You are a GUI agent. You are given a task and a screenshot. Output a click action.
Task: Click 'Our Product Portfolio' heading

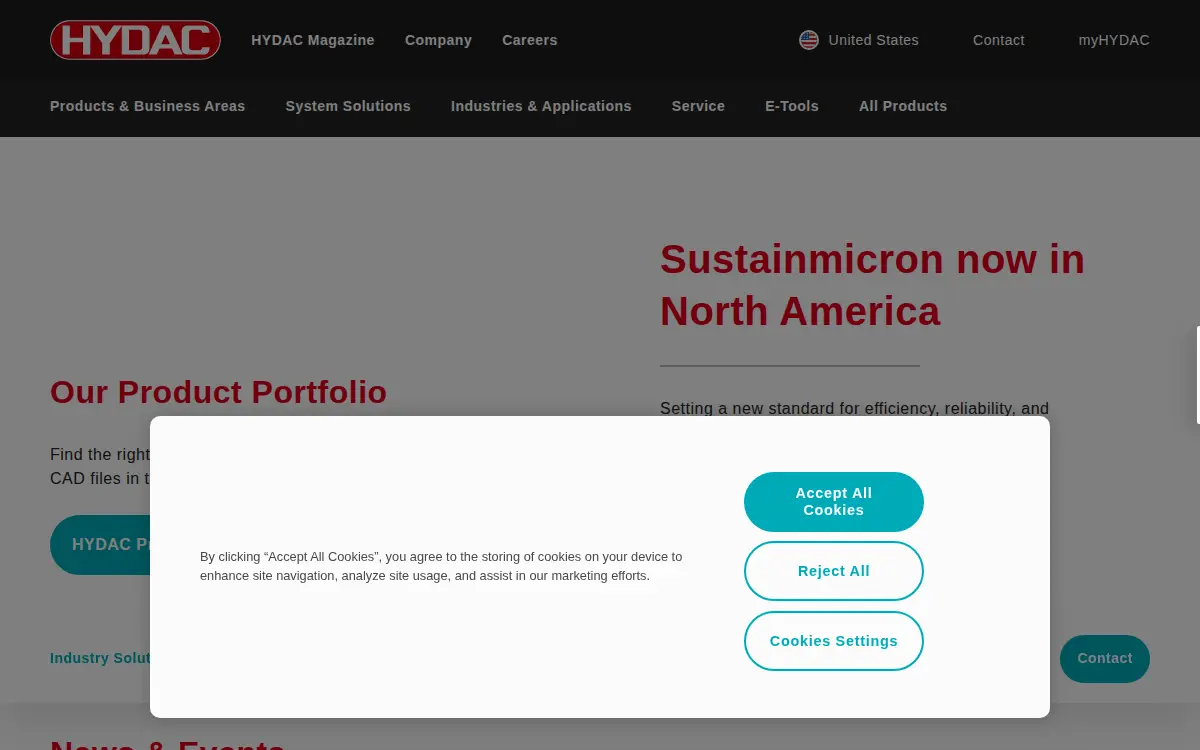[218, 392]
